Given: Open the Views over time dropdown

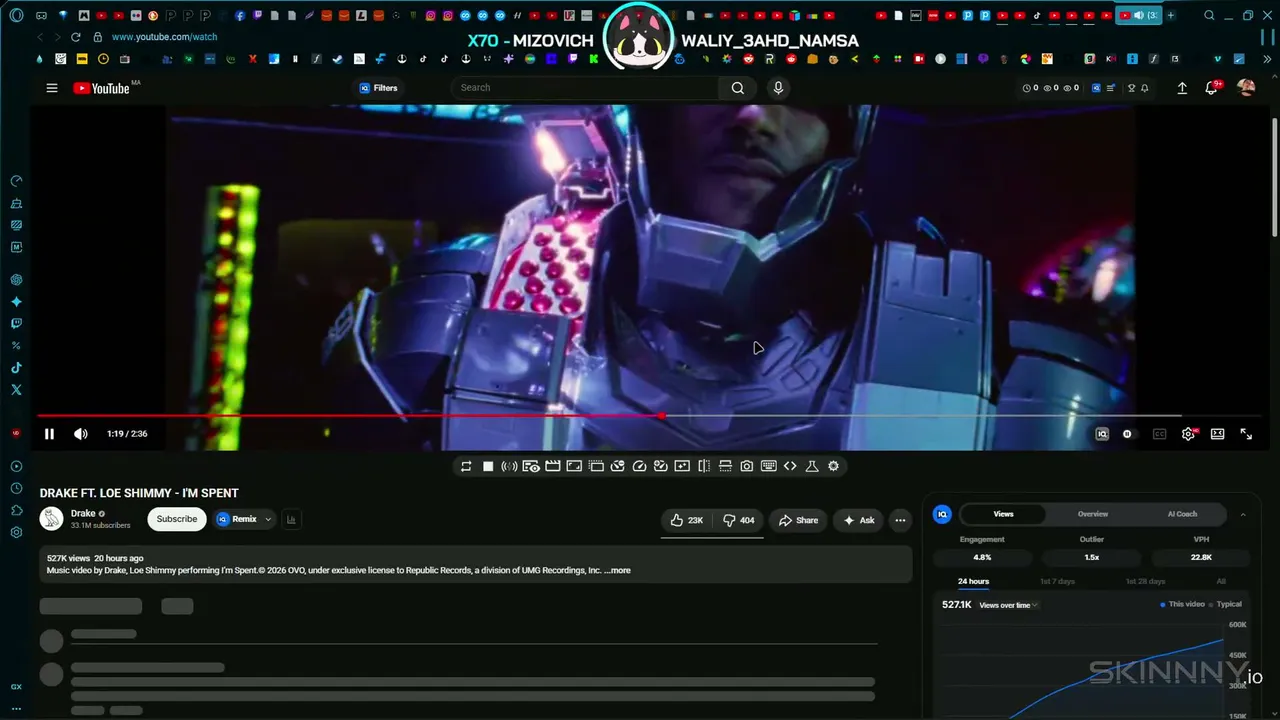Looking at the screenshot, I should click(x=1008, y=605).
